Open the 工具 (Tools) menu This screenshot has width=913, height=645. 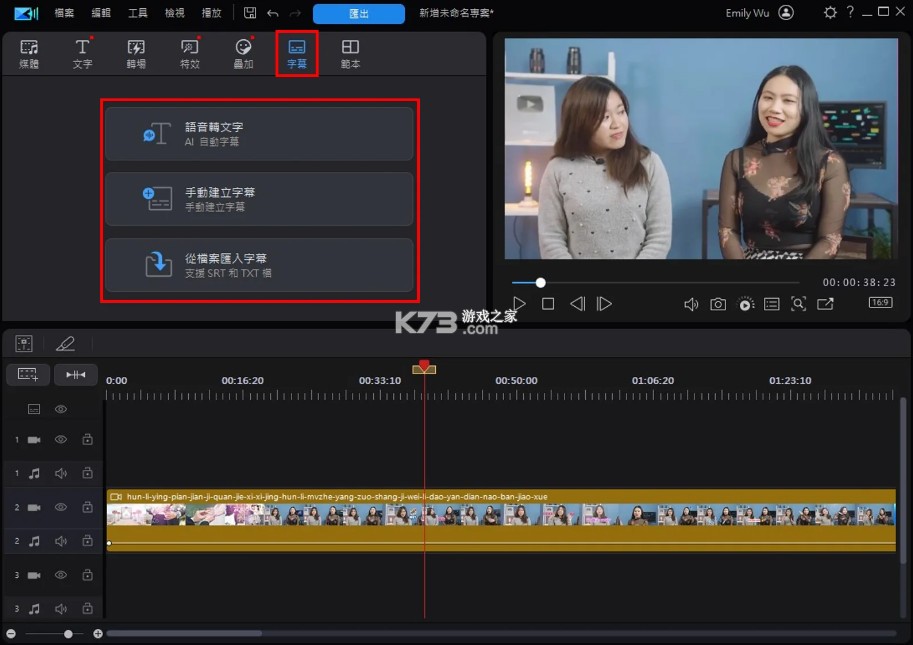pyautogui.click(x=139, y=13)
